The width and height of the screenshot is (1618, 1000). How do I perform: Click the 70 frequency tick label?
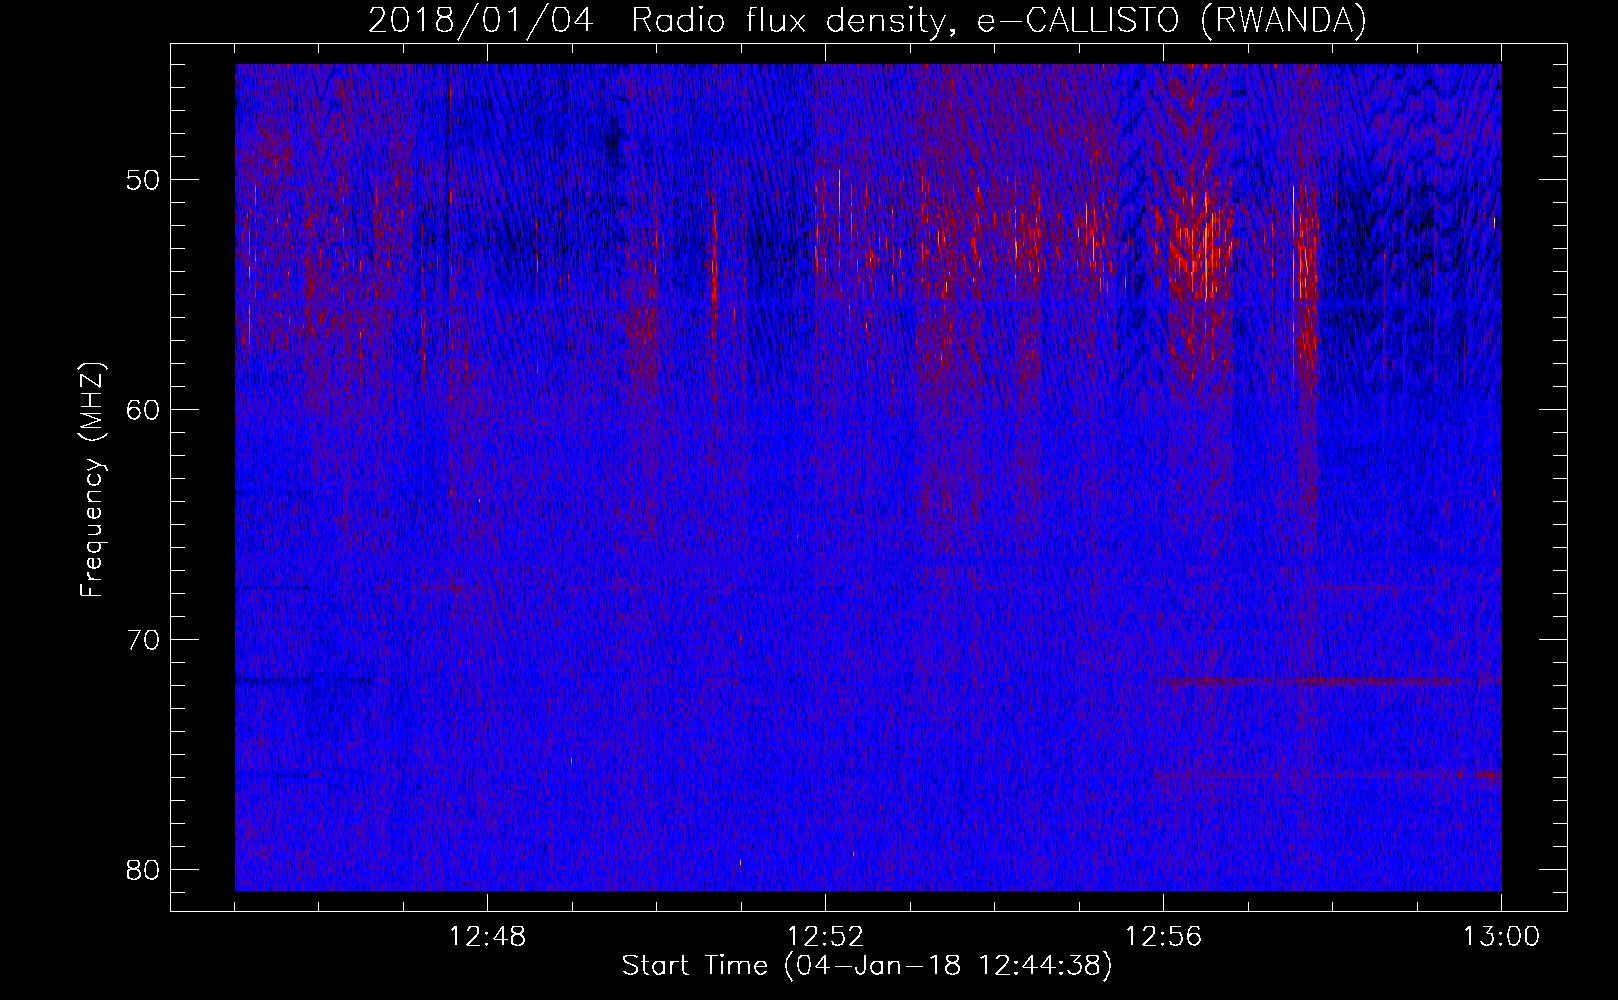coord(144,640)
